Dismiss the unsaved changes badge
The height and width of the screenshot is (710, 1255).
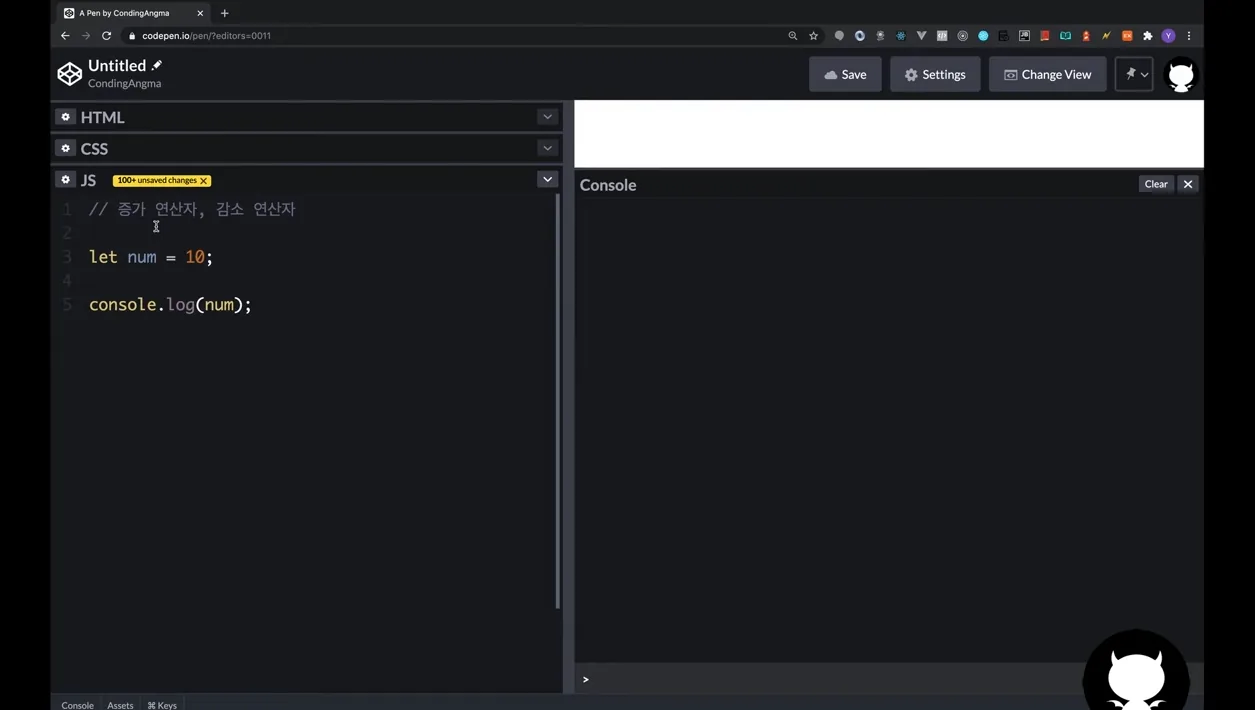(204, 181)
